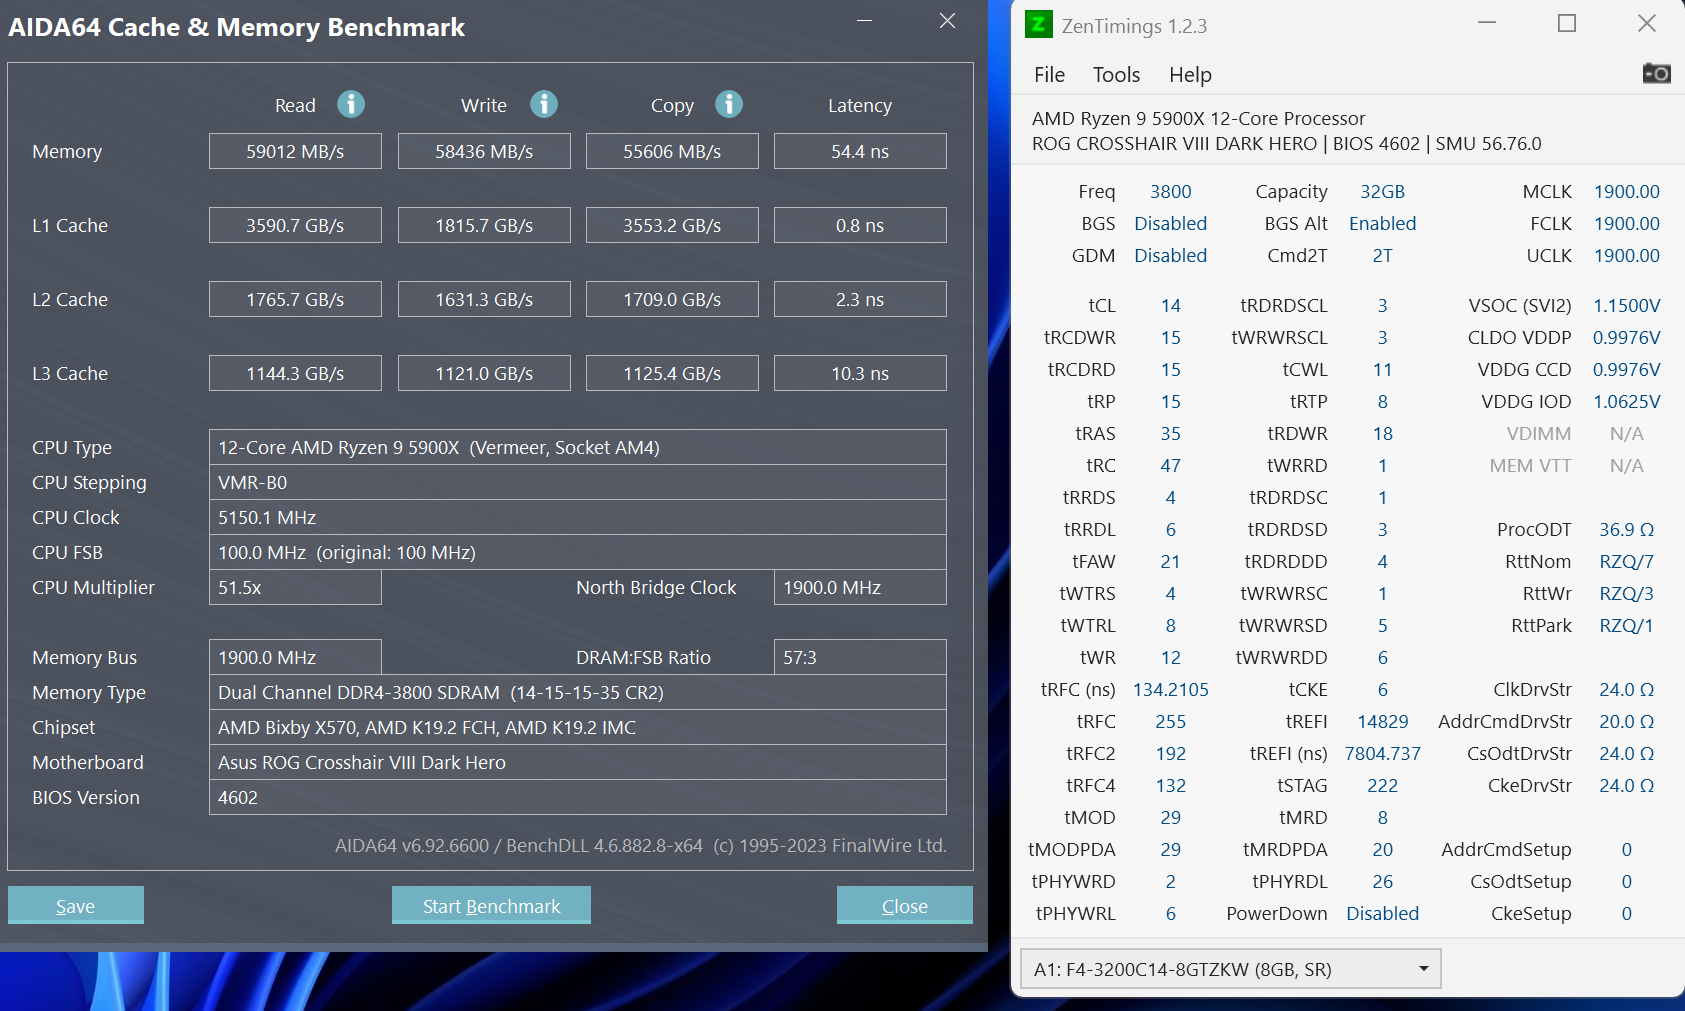Screen dimensions: 1685x1011
Task: Click the tRFC (ns) value 134.2105
Action: (1170, 689)
